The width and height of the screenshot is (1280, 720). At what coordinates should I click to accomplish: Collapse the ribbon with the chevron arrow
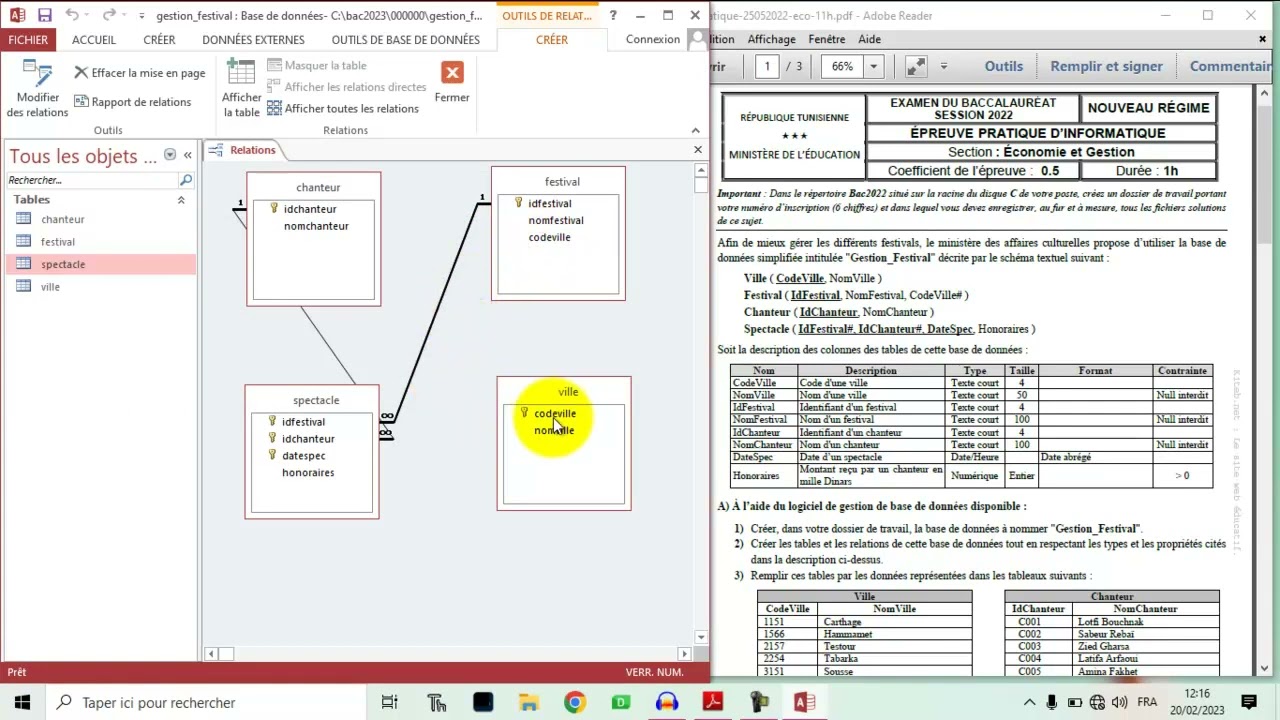(696, 130)
